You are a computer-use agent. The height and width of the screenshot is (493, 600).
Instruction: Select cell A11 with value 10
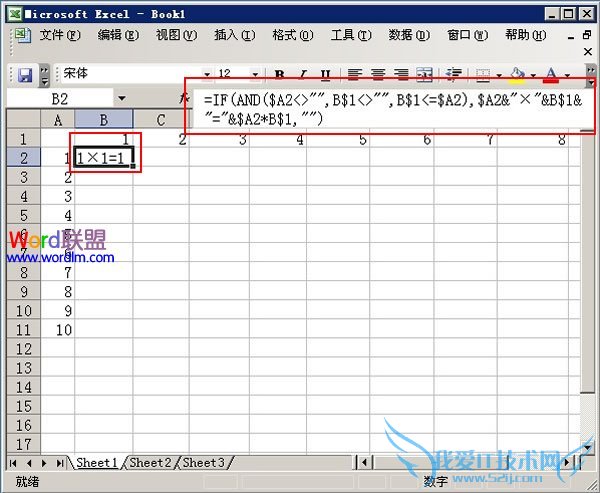pyautogui.click(x=58, y=330)
